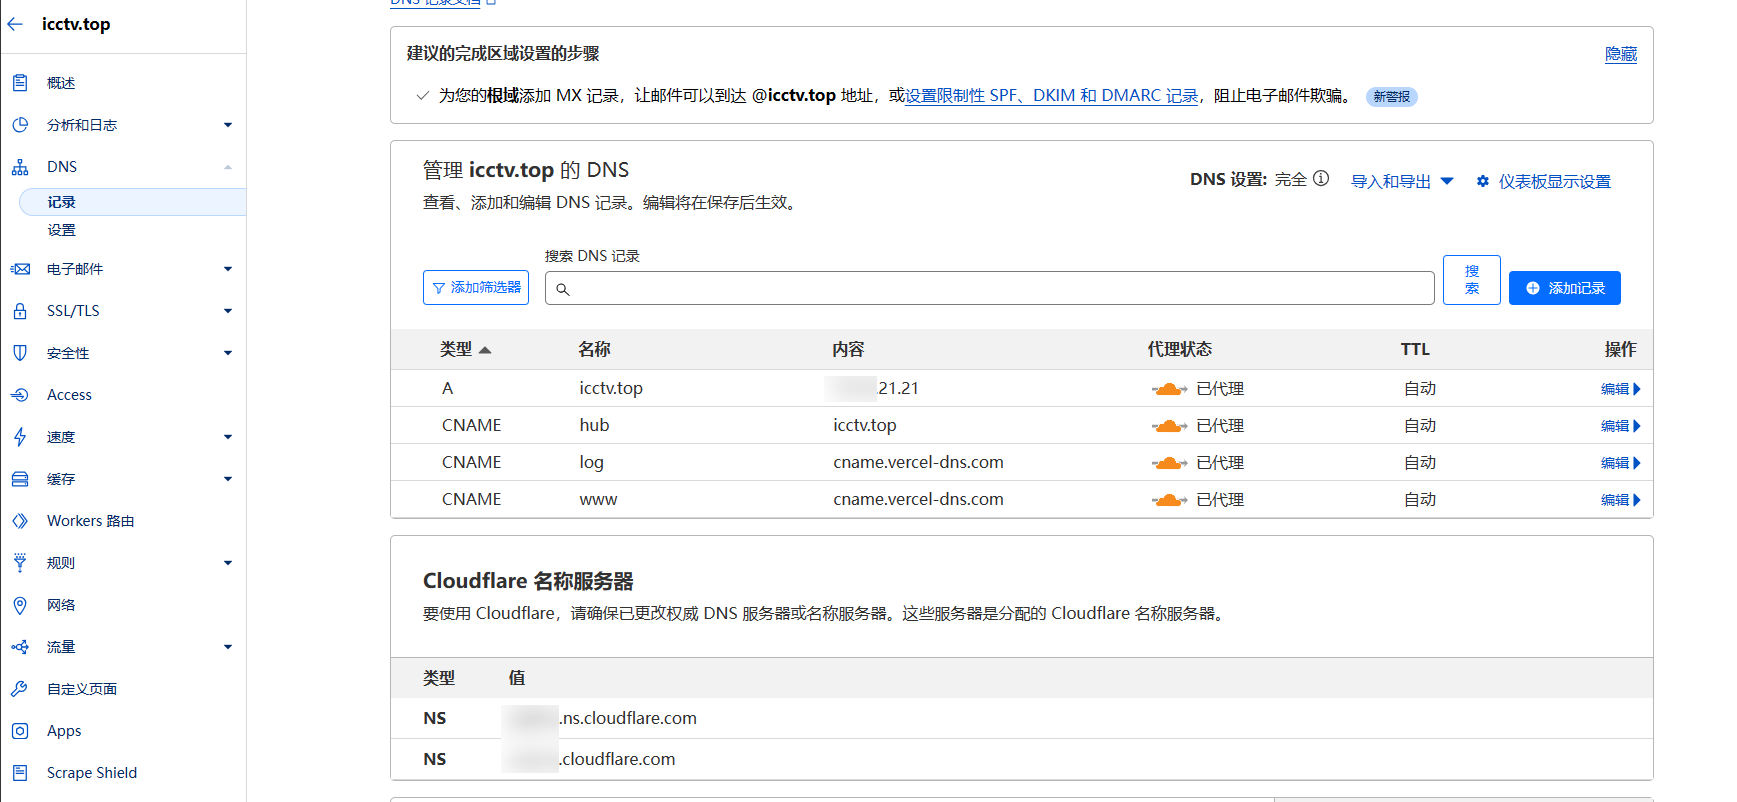
Task: Click the Apps sidebar icon
Action: [20, 731]
